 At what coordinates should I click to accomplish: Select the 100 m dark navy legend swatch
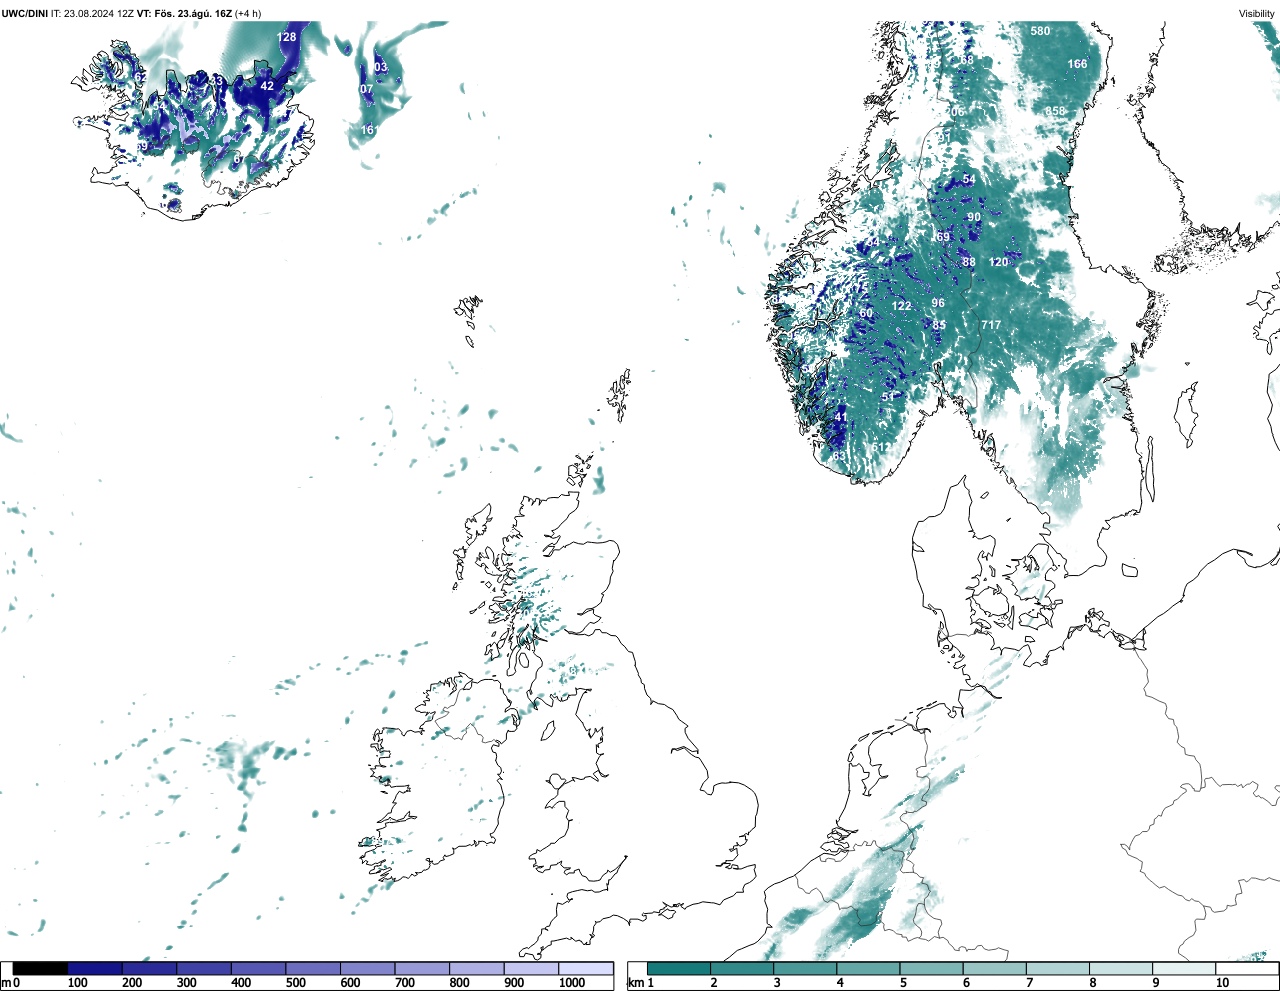click(x=95, y=968)
